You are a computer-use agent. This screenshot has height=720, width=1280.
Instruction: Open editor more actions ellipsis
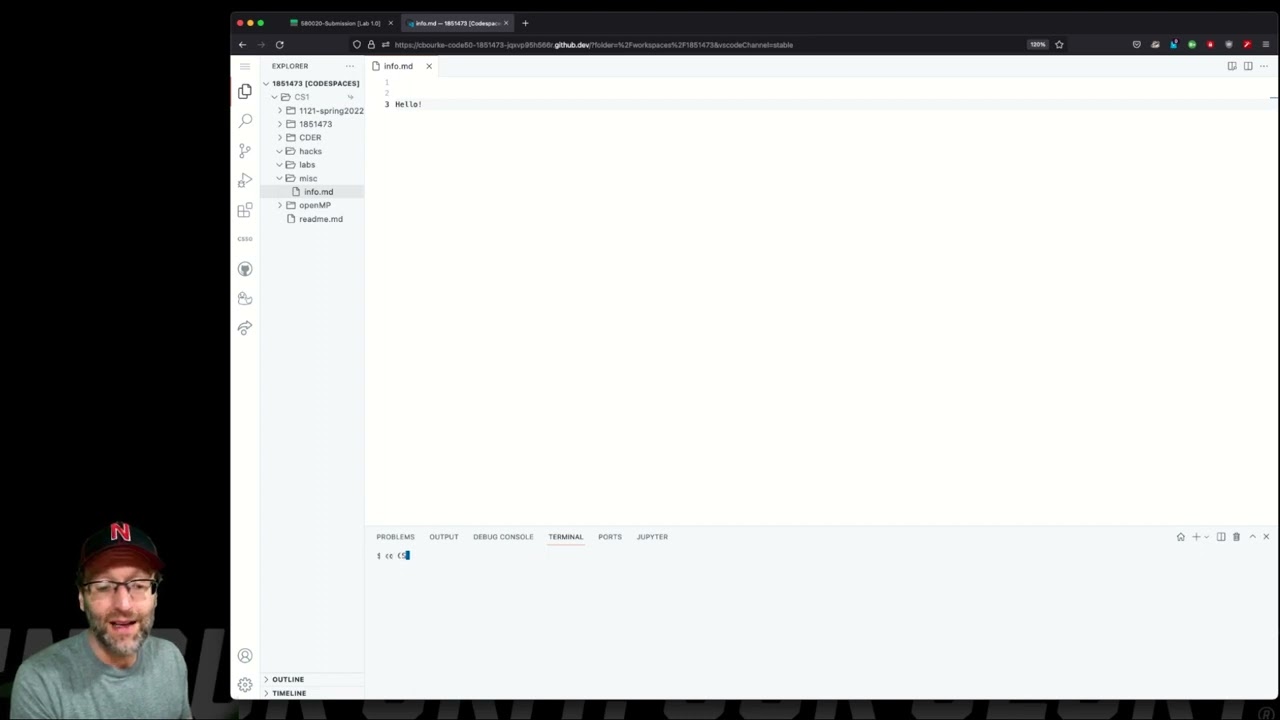pyautogui.click(x=1264, y=66)
